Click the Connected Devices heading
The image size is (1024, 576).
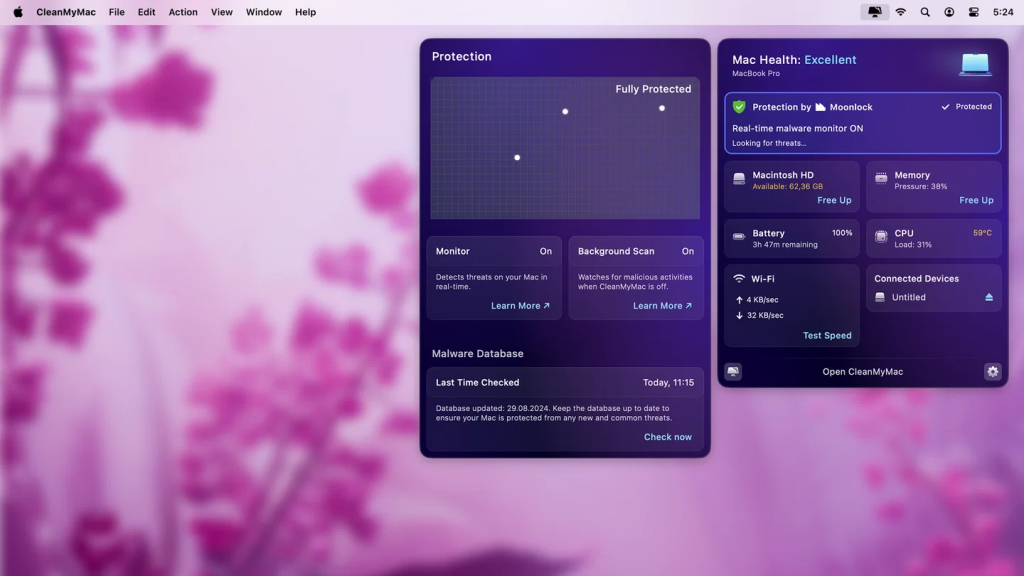tap(916, 279)
